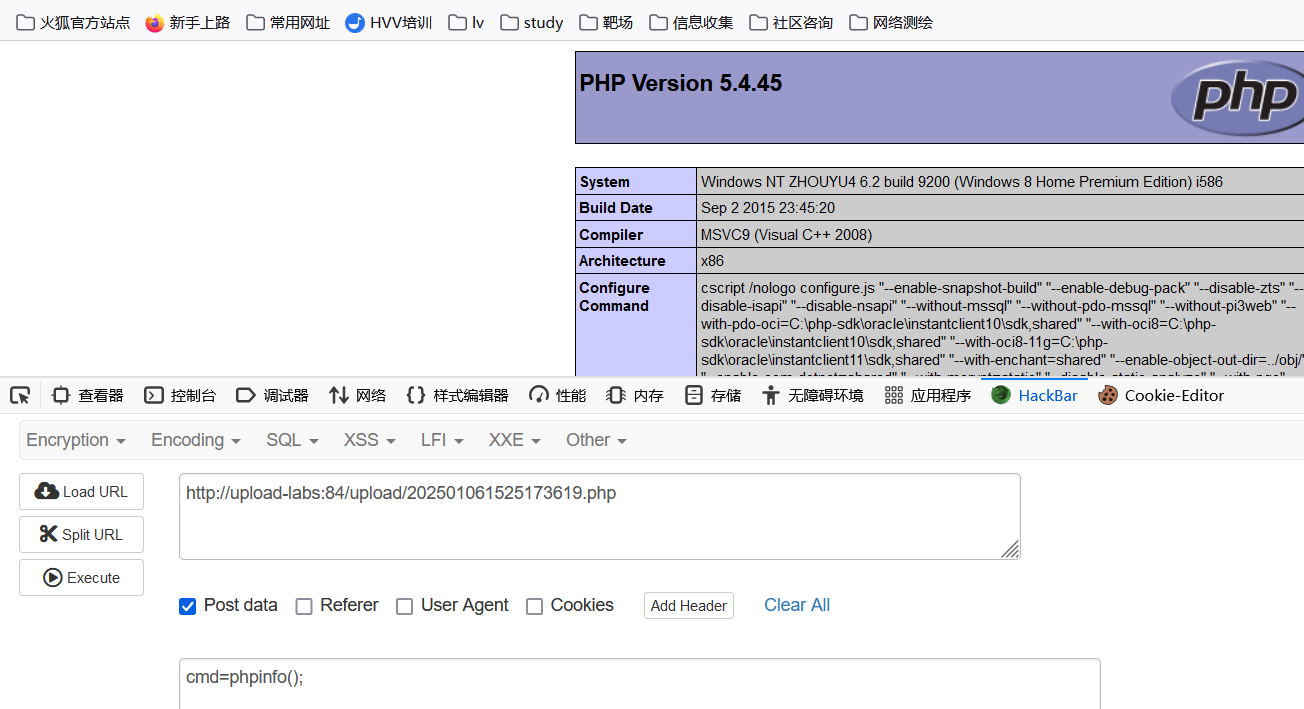Click the URL text area
1304x709 pixels.
600,517
